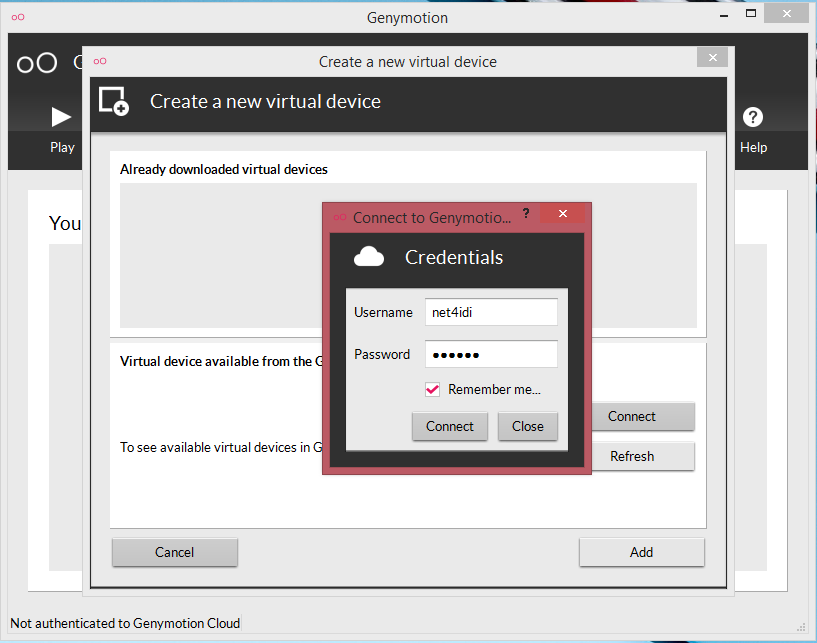Click small logo in credentials dialog title bar
This screenshot has width=817, height=643.
340,217
